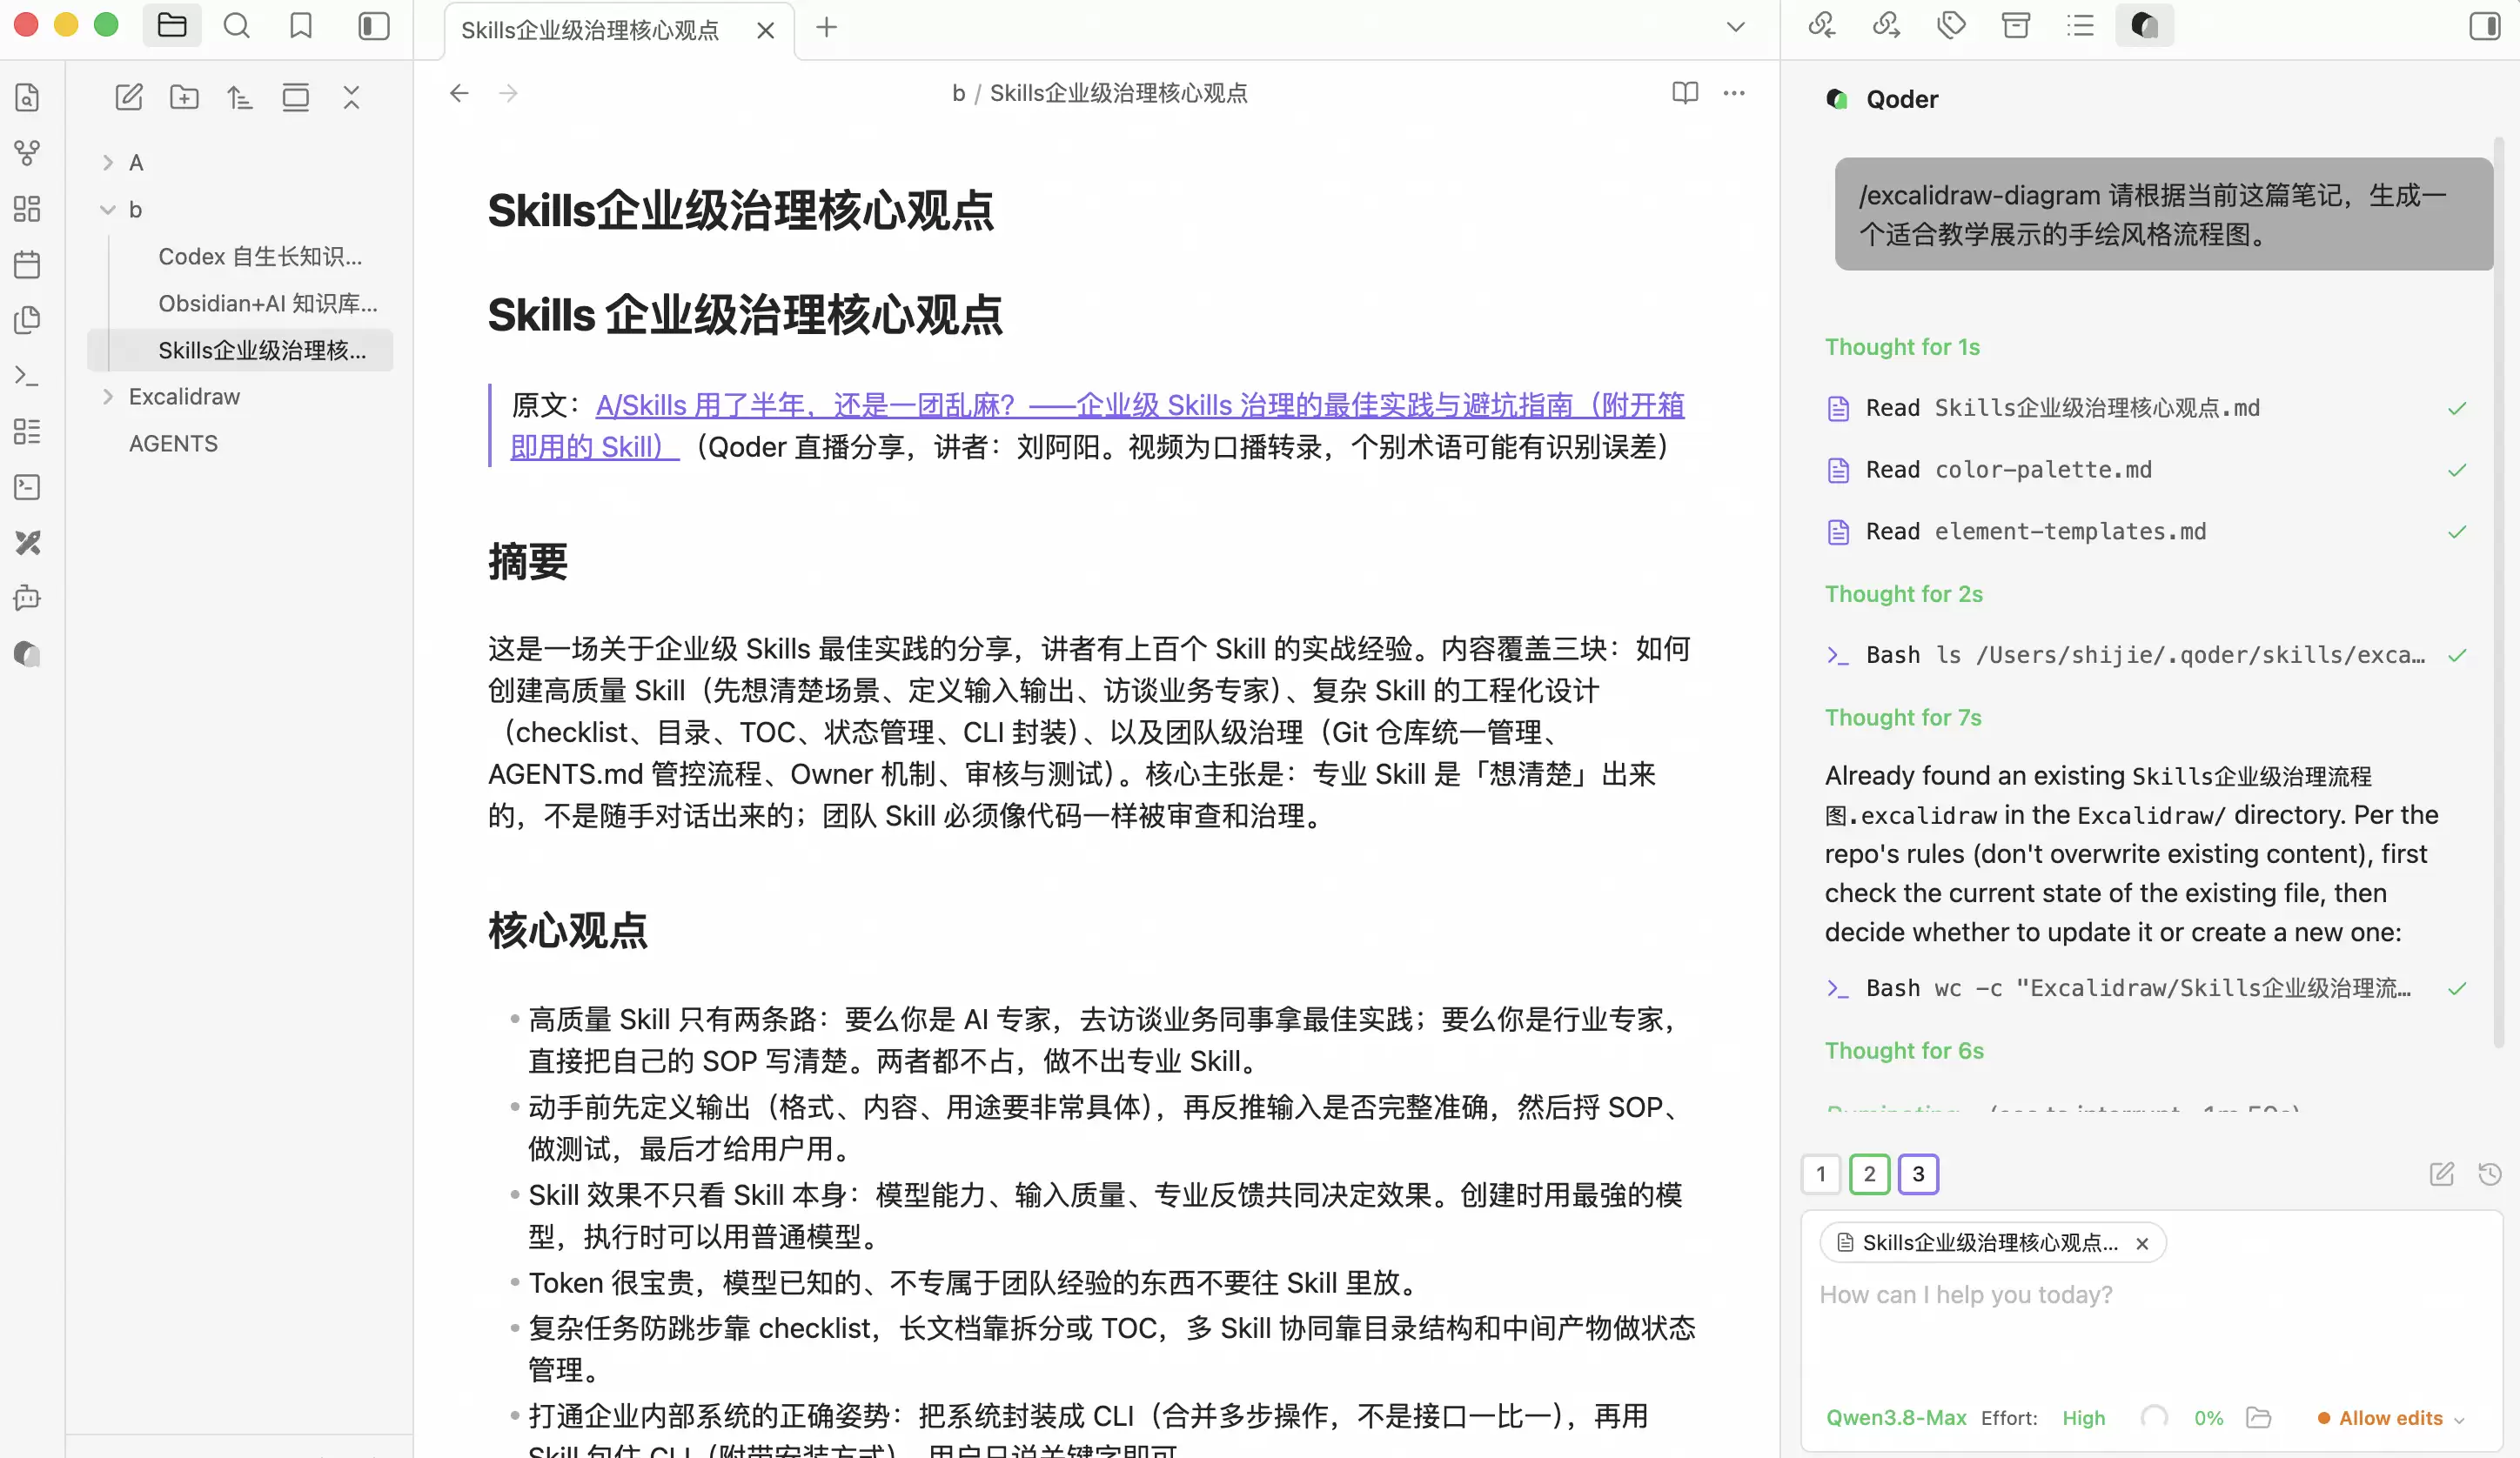The image size is (2520, 1458).
Task: Close the Skills企业级治理核心观点 tab
Action: pos(766,30)
